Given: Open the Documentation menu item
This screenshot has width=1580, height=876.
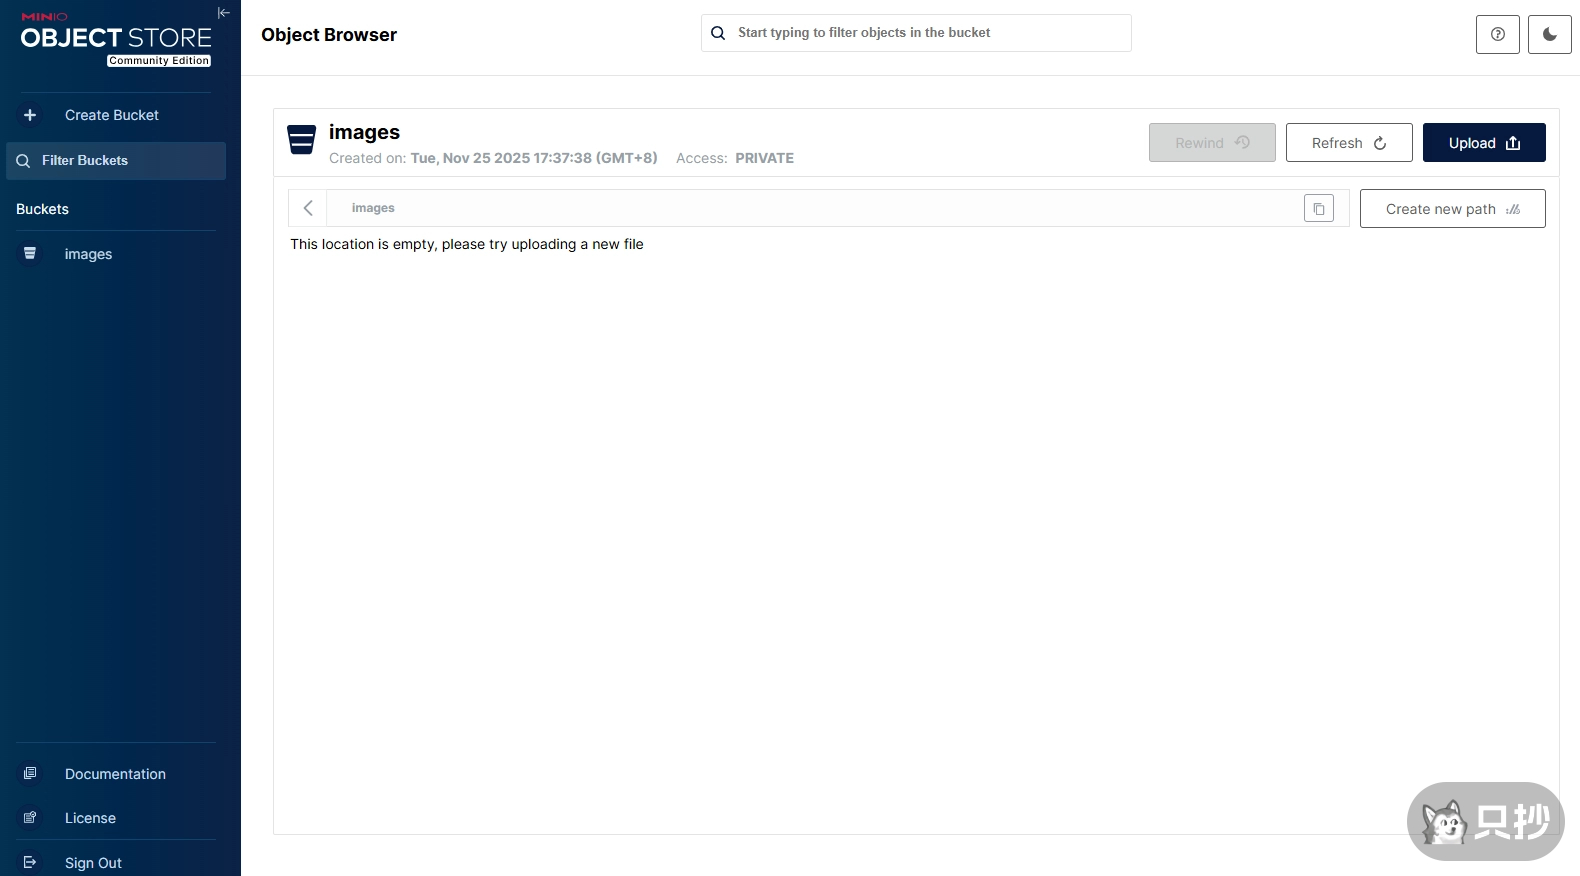Looking at the screenshot, I should [115, 774].
